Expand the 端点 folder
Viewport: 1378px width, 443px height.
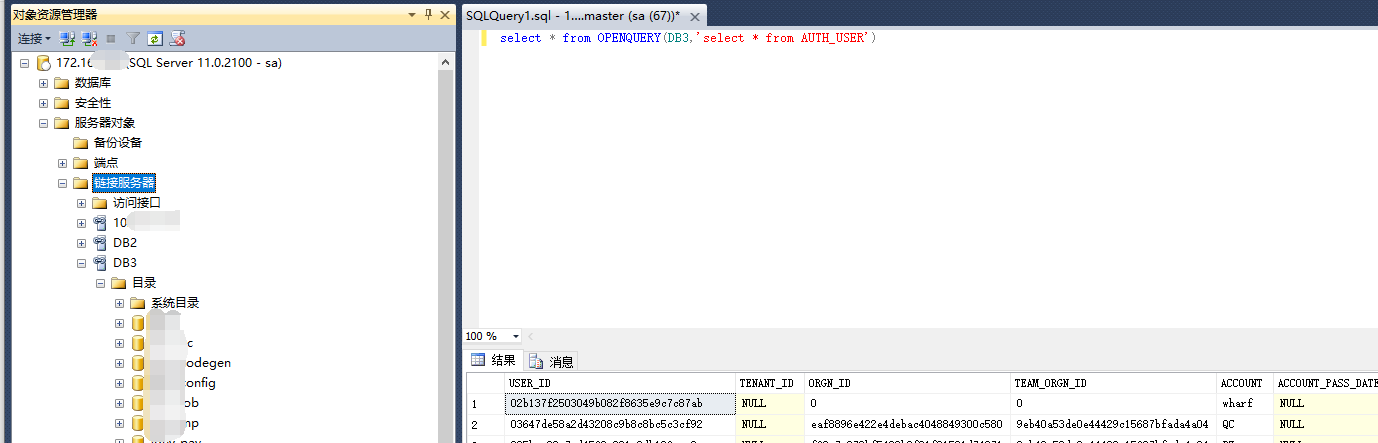click(x=62, y=163)
